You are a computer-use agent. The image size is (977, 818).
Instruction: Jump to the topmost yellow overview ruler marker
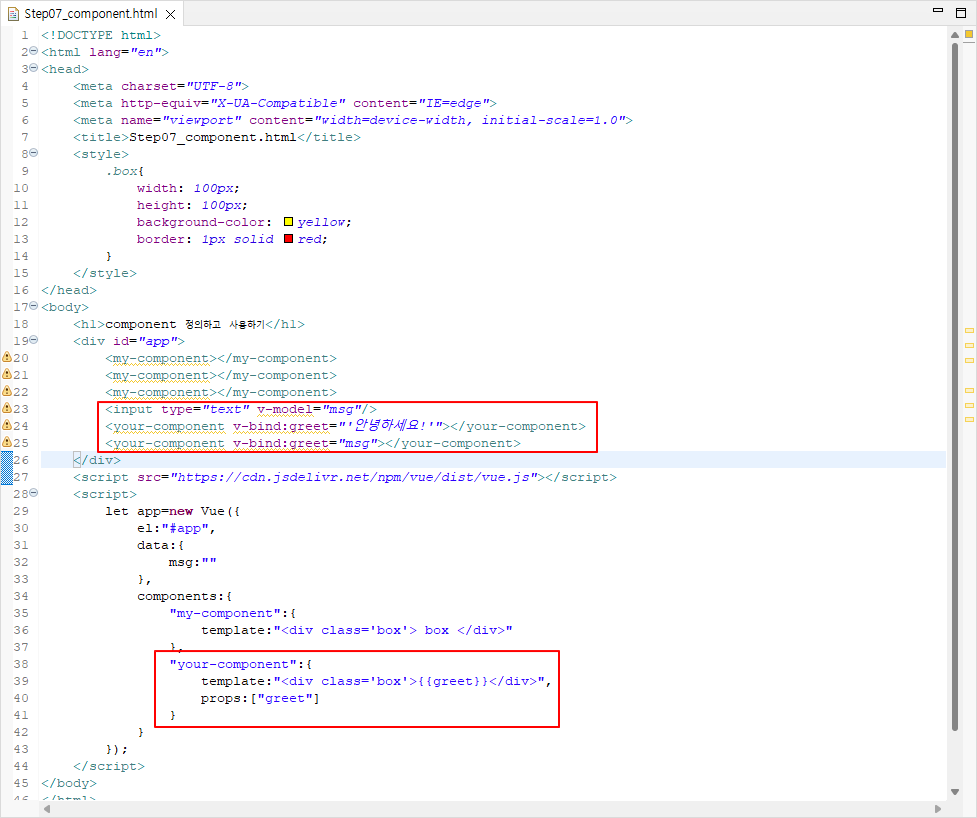tap(969, 330)
